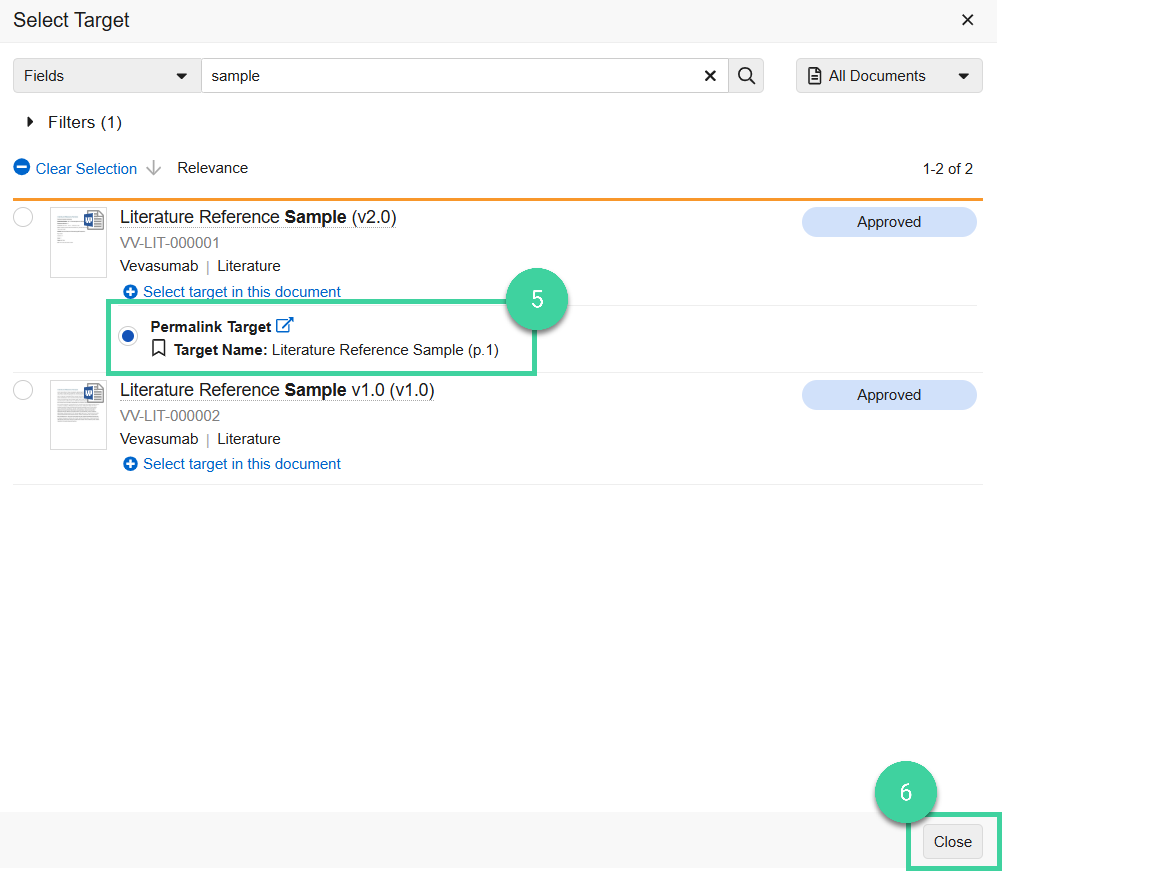Open Literature Reference Sample v1.0 (v1.0) title
Viewport: 1150px width, 881px height.
277,390
